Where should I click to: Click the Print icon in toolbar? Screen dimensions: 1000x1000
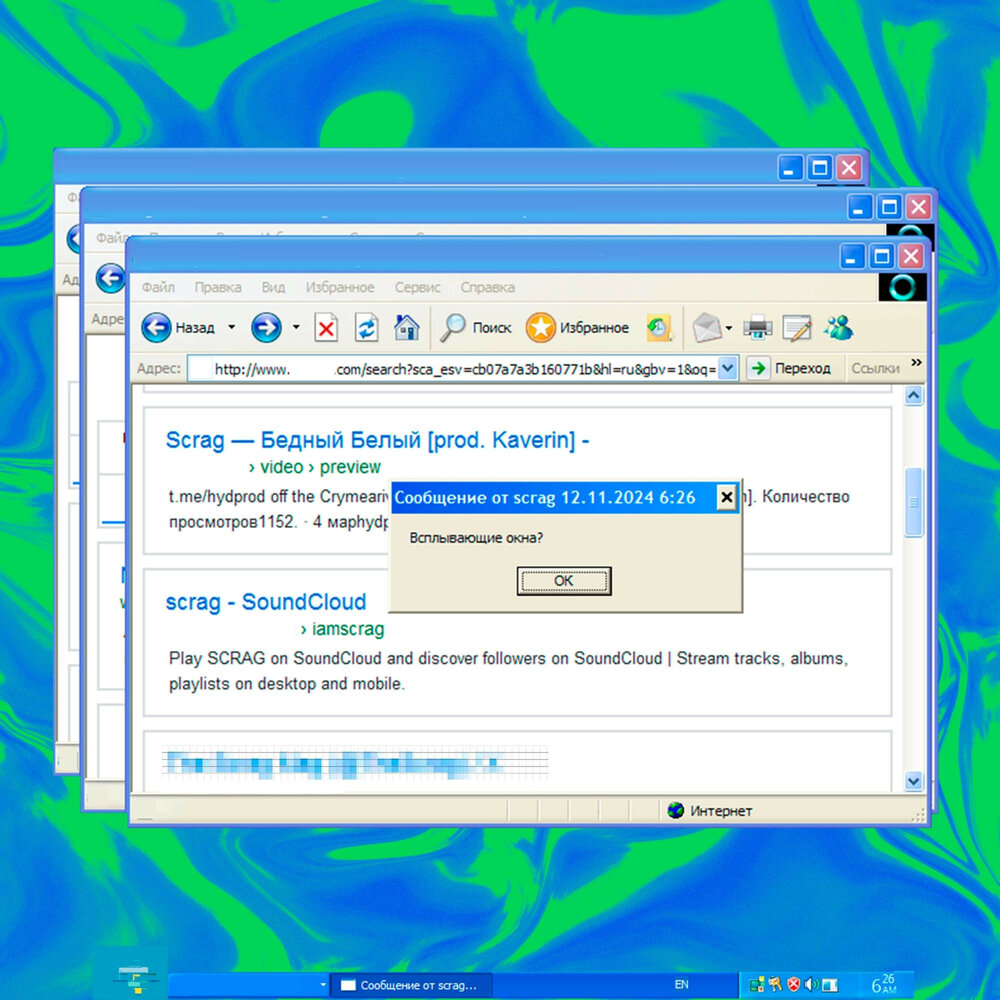coord(758,327)
